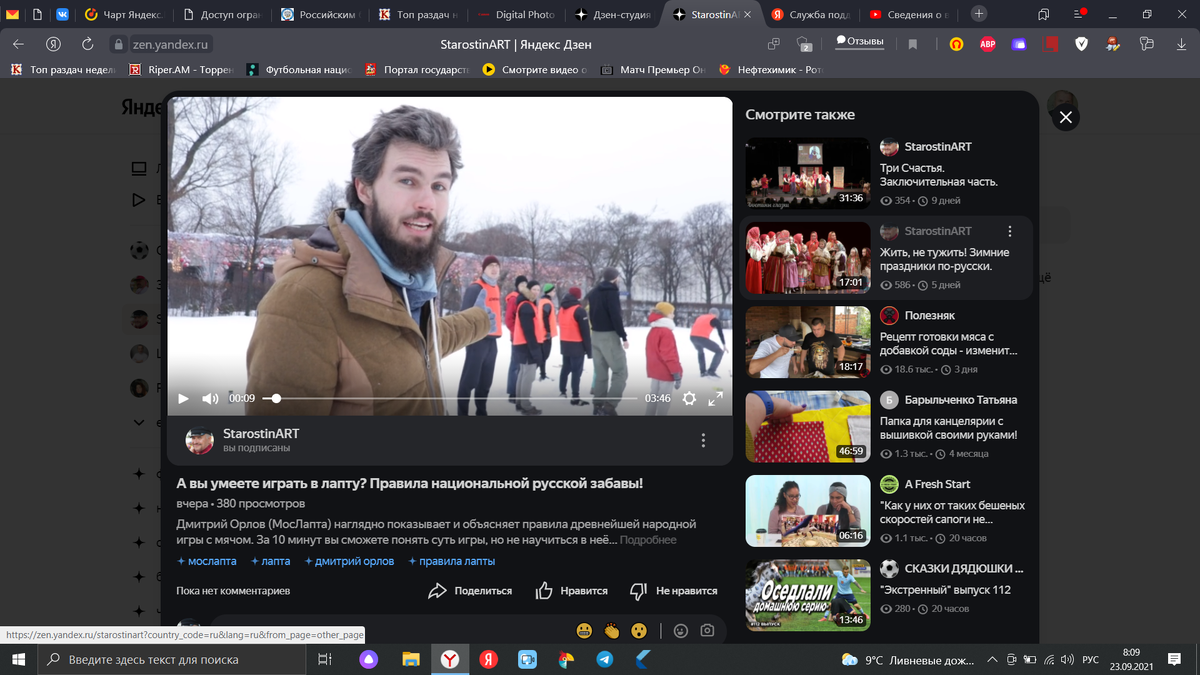Insert surprised face emoji in comment
The image size is (1200, 675).
[639, 630]
